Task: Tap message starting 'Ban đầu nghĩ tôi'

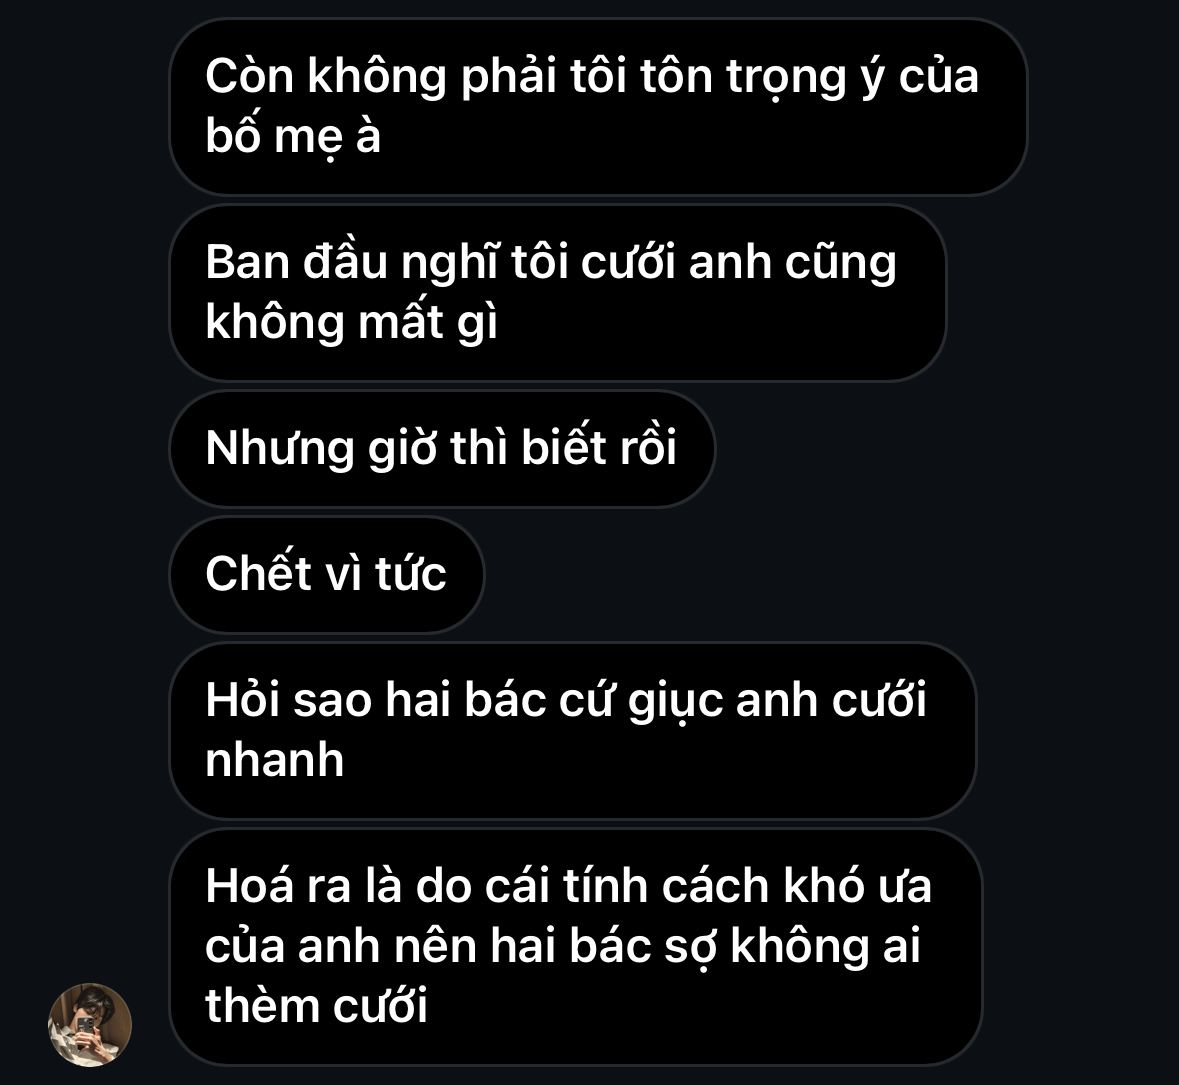Action: (x=558, y=292)
